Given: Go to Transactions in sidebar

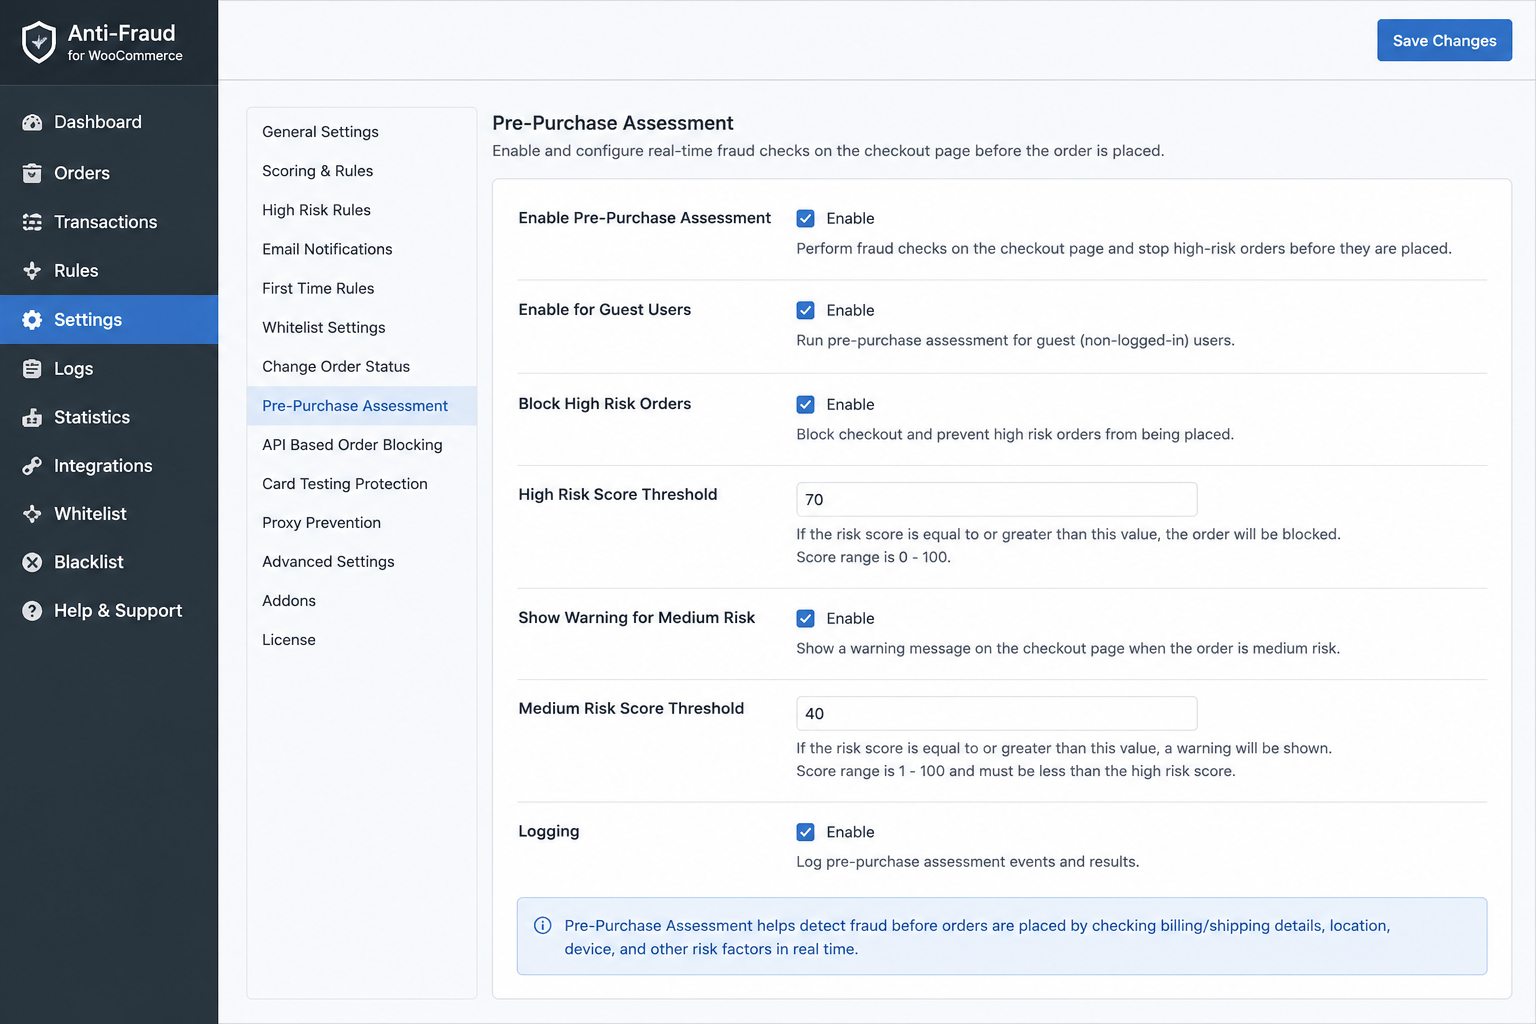Looking at the screenshot, I should click(x=109, y=222).
